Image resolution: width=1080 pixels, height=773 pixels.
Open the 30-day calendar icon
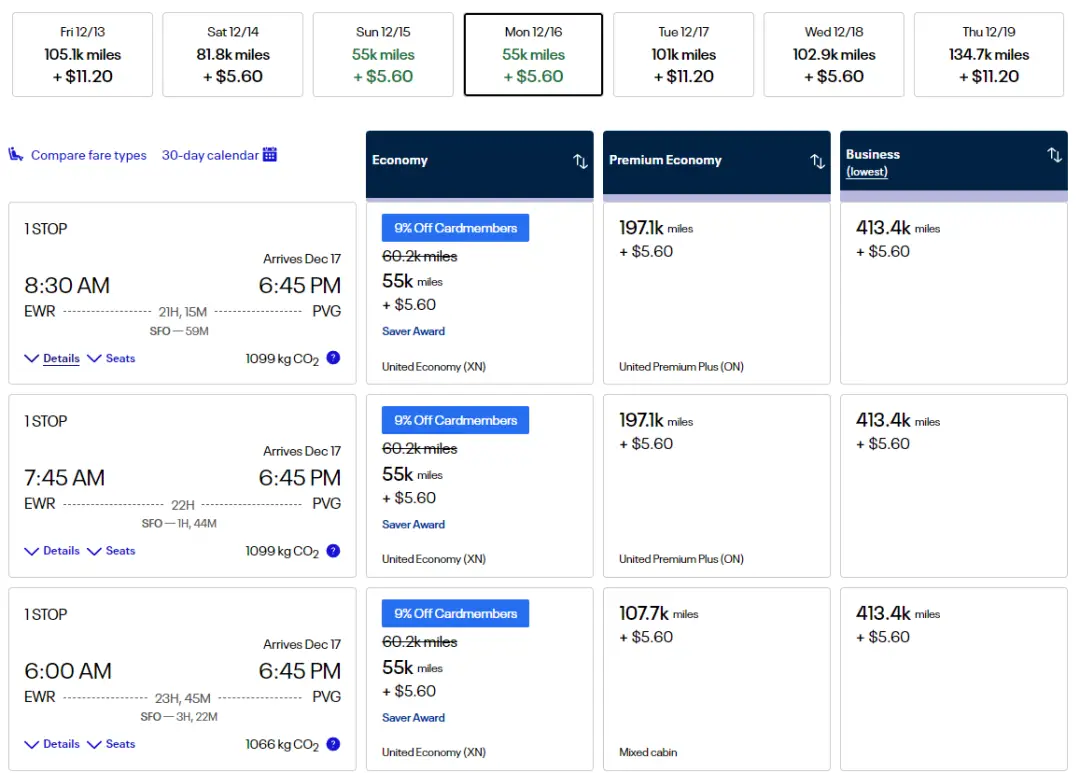(269, 154)
